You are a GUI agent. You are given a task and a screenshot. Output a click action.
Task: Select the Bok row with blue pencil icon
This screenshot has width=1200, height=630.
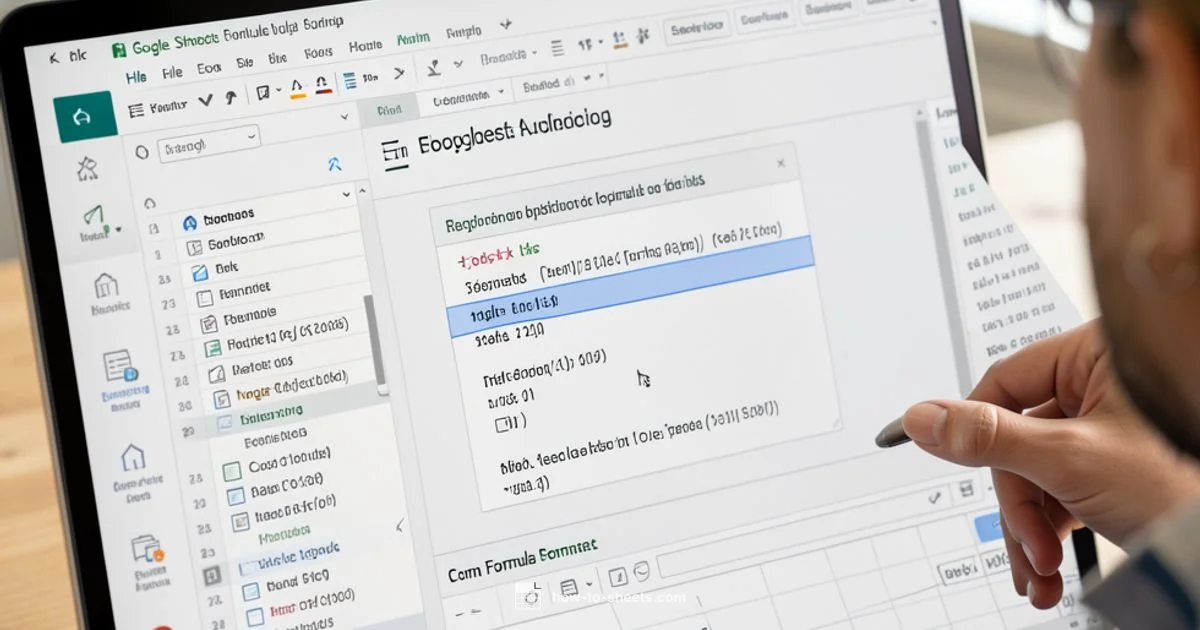[x=267, y=267]
